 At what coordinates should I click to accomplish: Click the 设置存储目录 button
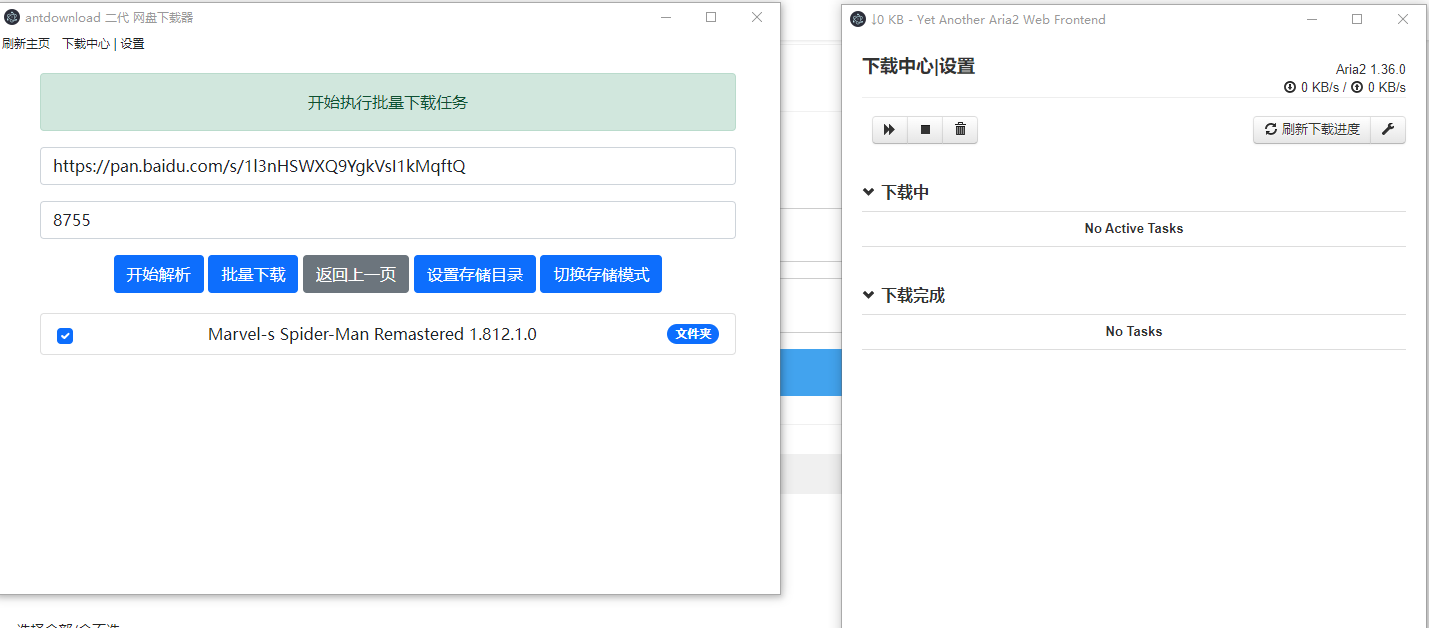pos(475,274)
